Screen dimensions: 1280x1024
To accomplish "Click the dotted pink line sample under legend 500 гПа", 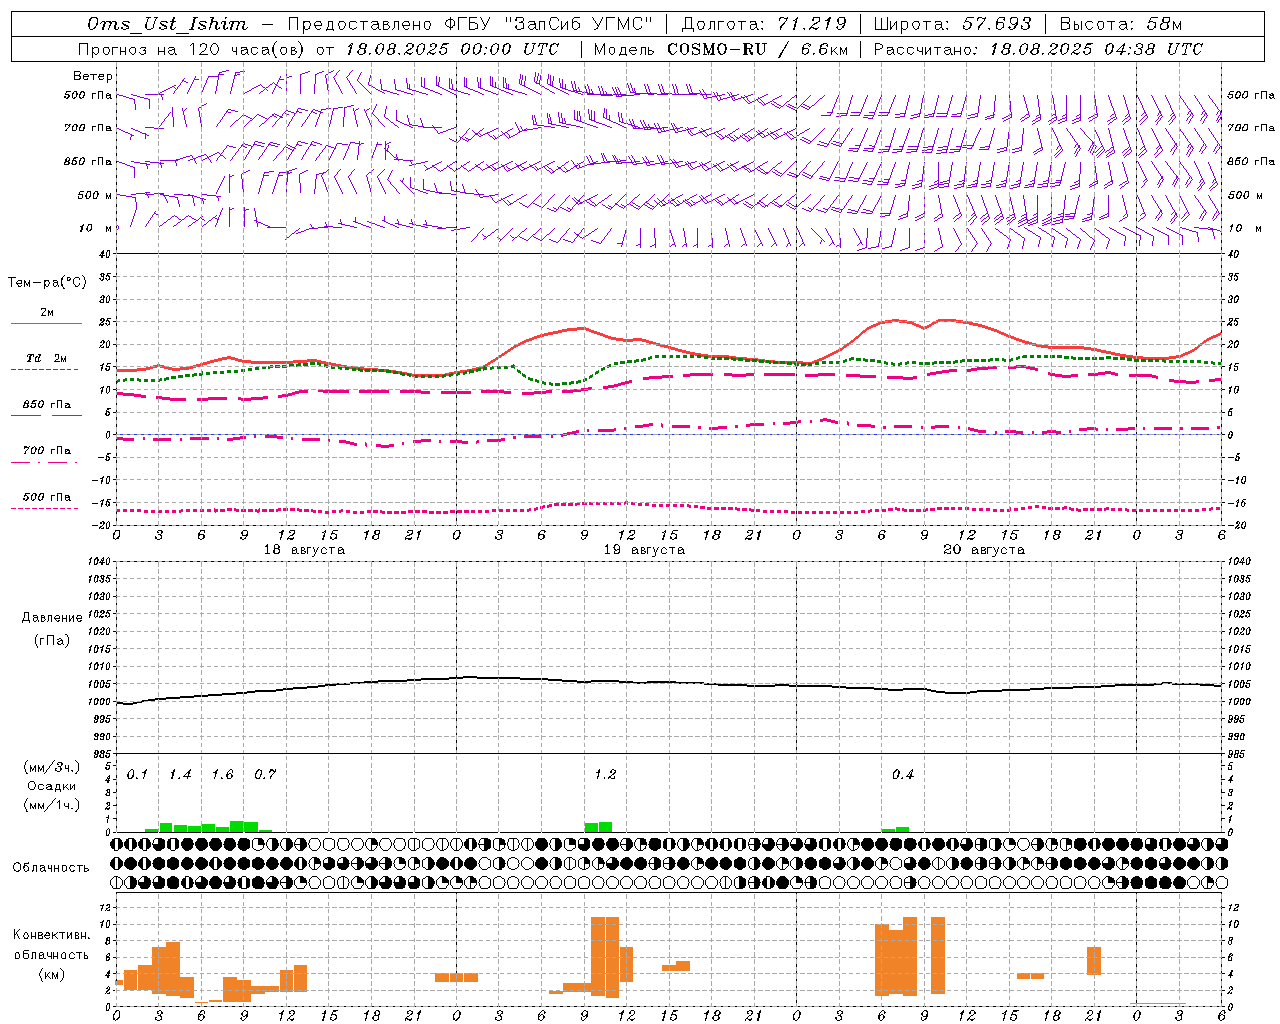I will [x=45, y=509].
